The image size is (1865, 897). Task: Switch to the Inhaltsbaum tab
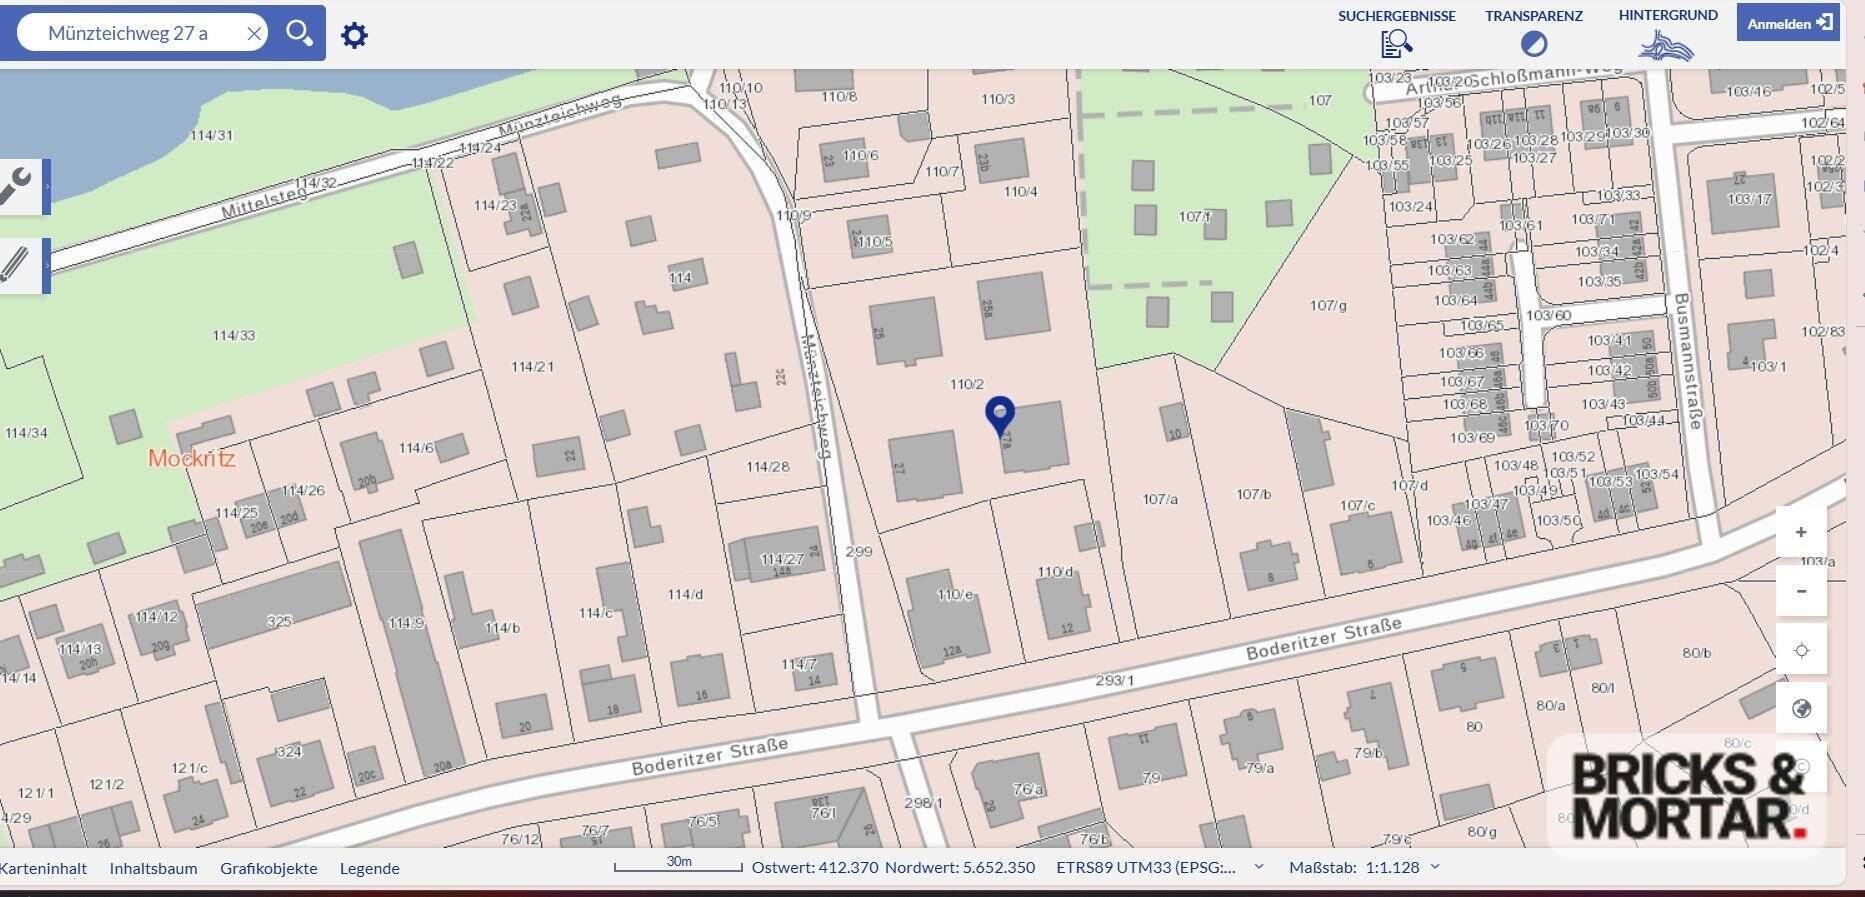tap(153, 868)
